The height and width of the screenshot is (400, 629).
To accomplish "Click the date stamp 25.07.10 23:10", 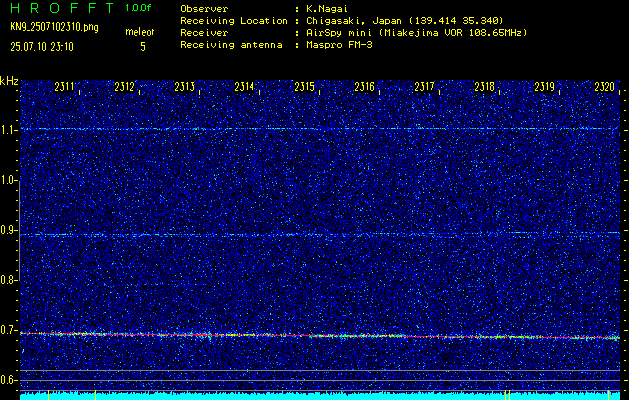I will (x=42, y=47).
